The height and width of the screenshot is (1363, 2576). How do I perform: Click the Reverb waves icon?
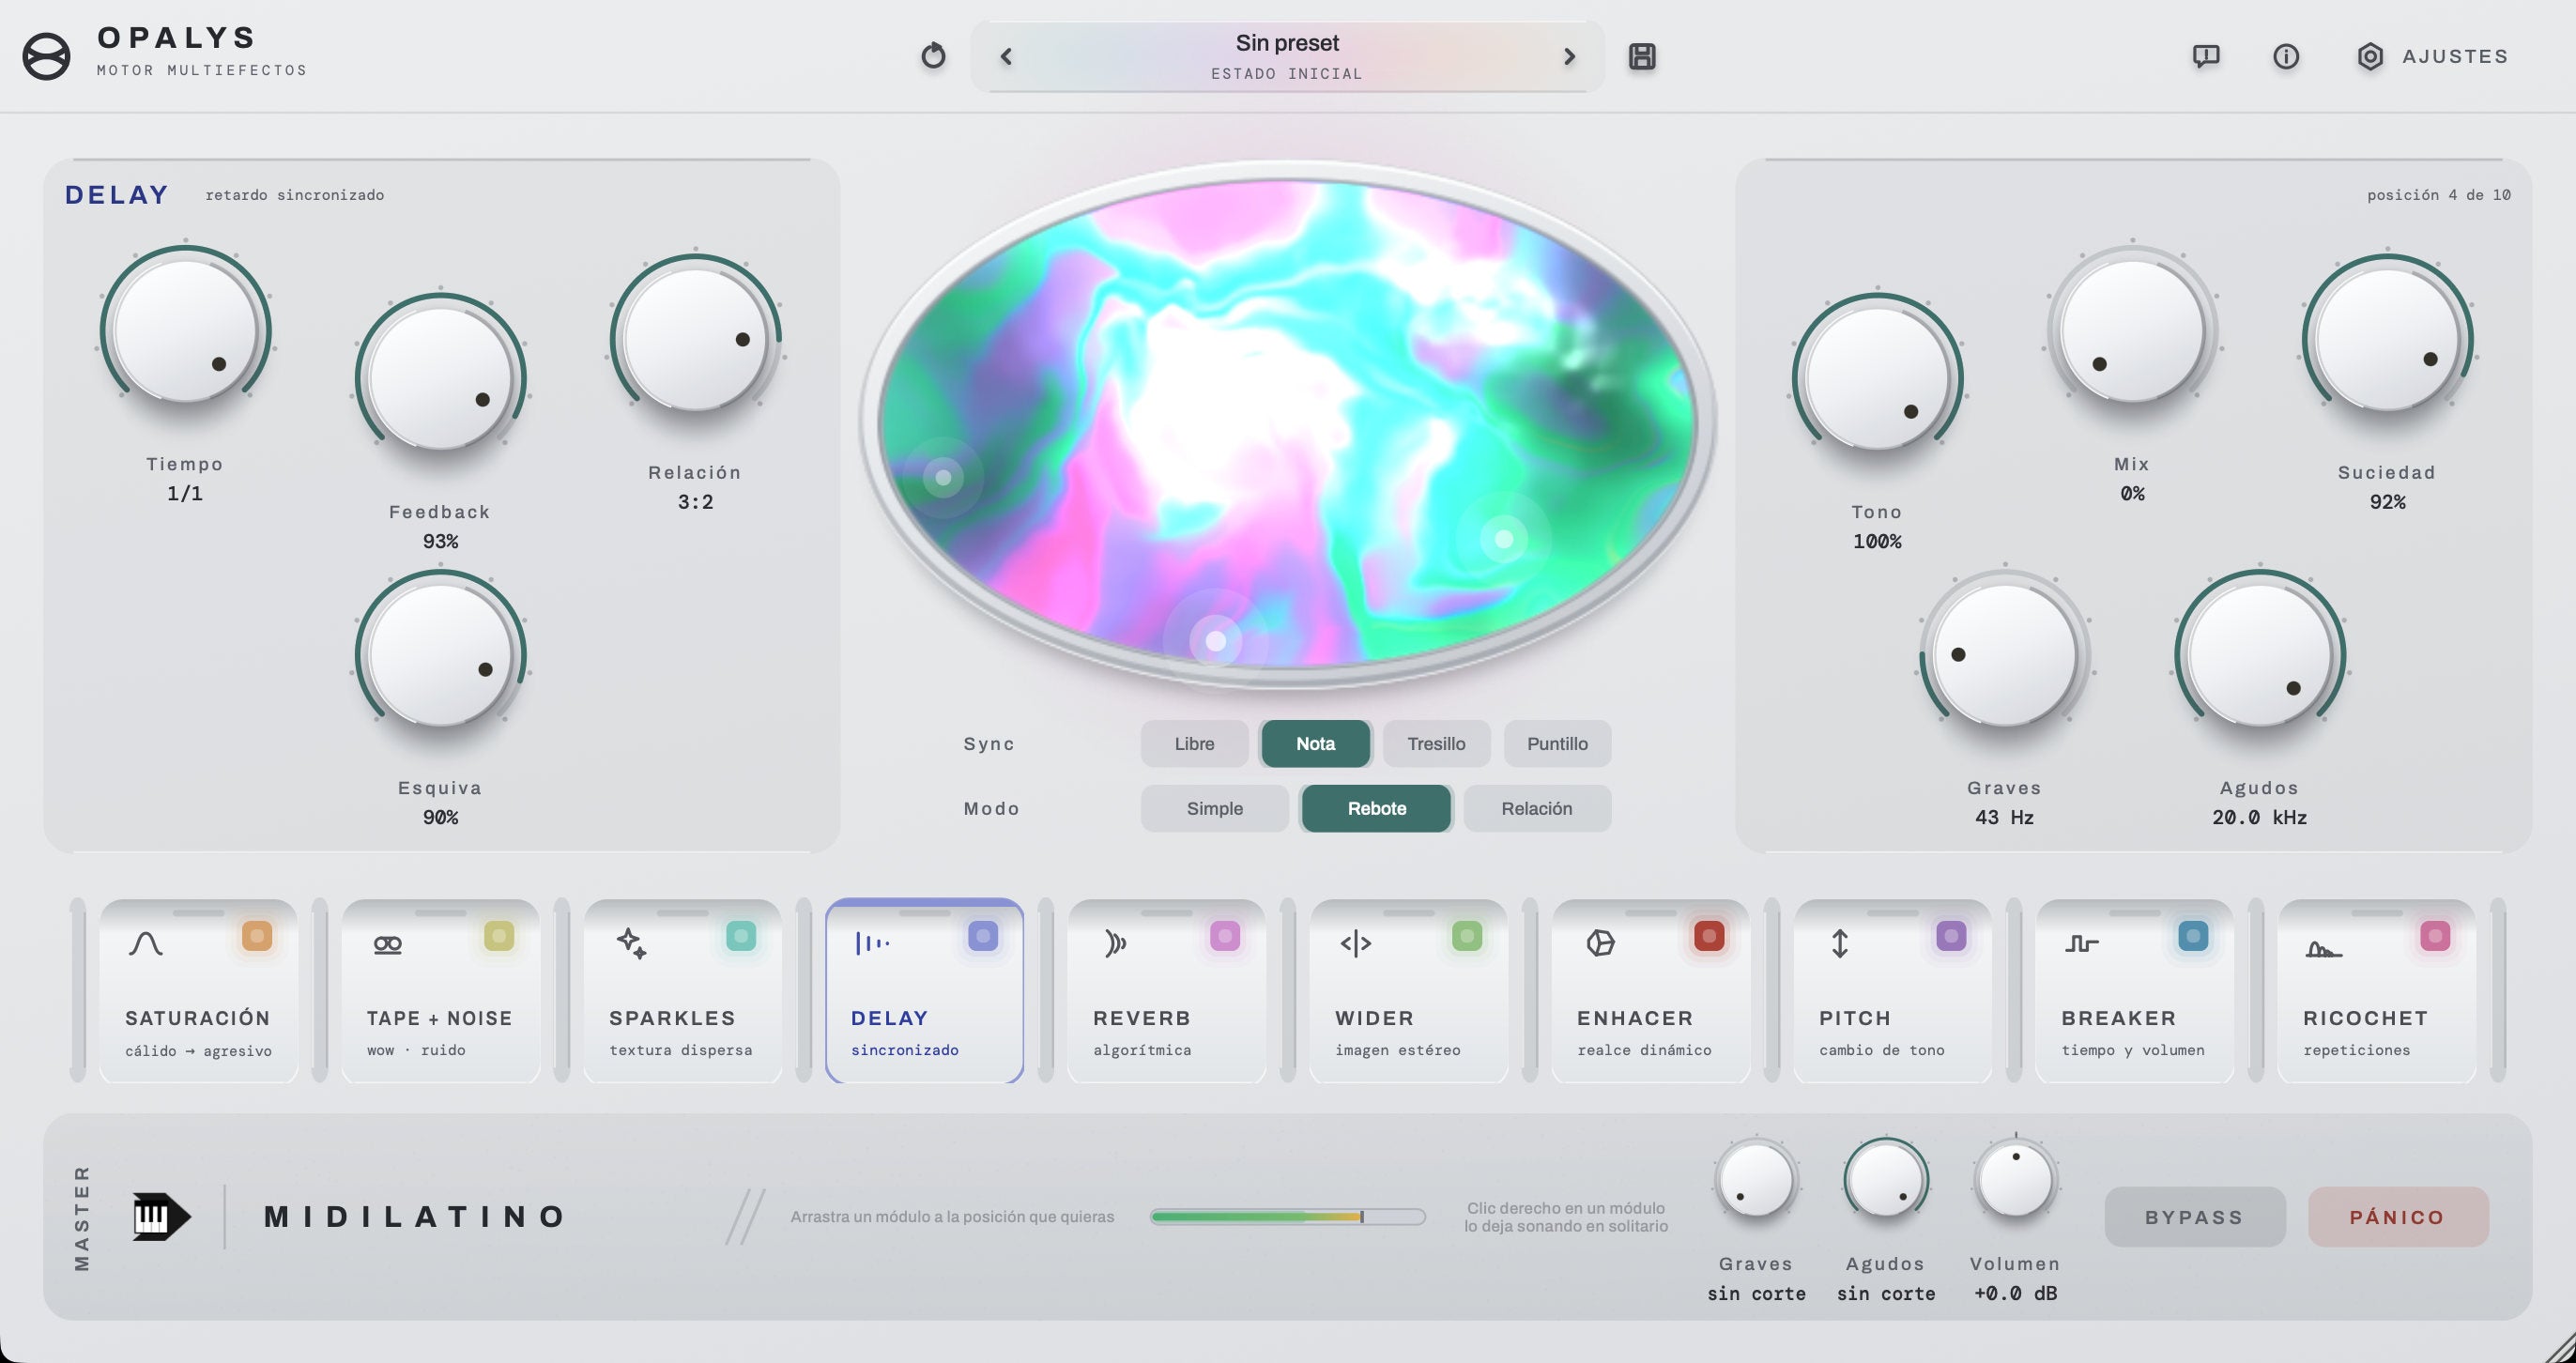coord(1115,943)
